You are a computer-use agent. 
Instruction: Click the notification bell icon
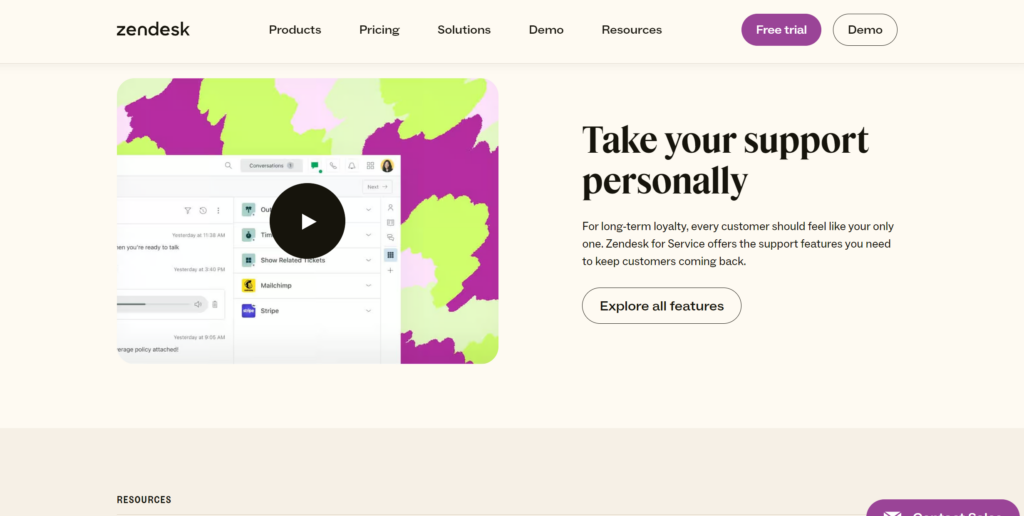pyautogui.click(x=352, y=166)
